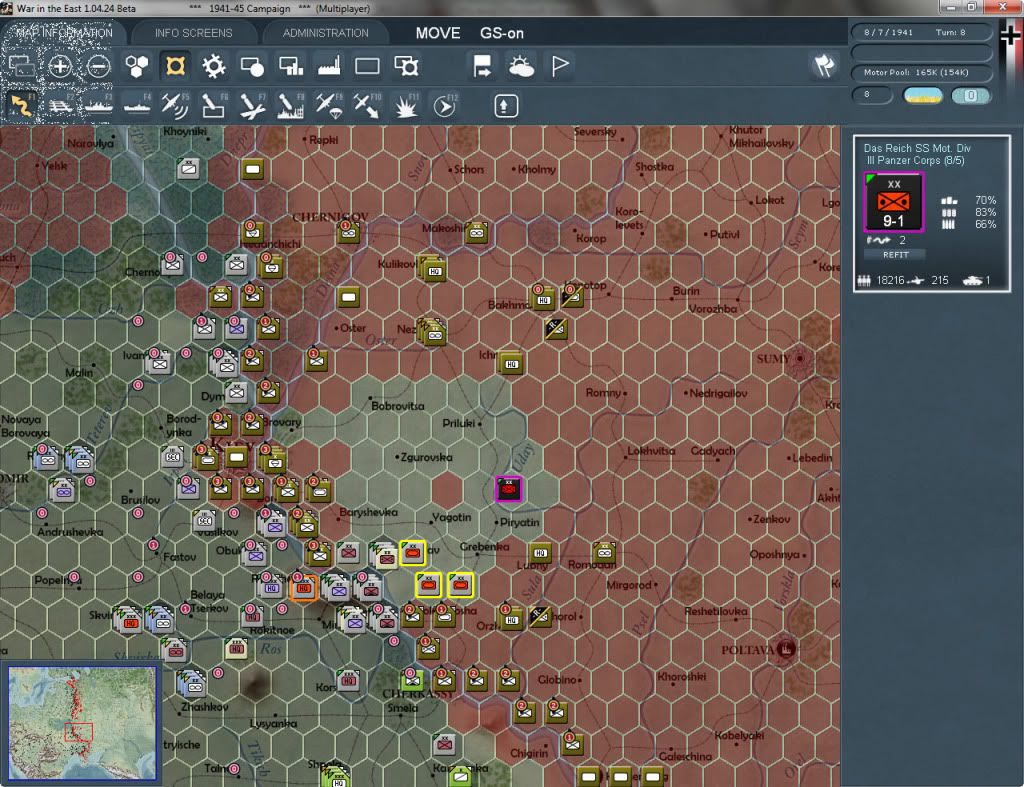Click the boxed up-arrow toolbar icon
Viewport: 1024px width, 787px height.
tap(505, 106)
